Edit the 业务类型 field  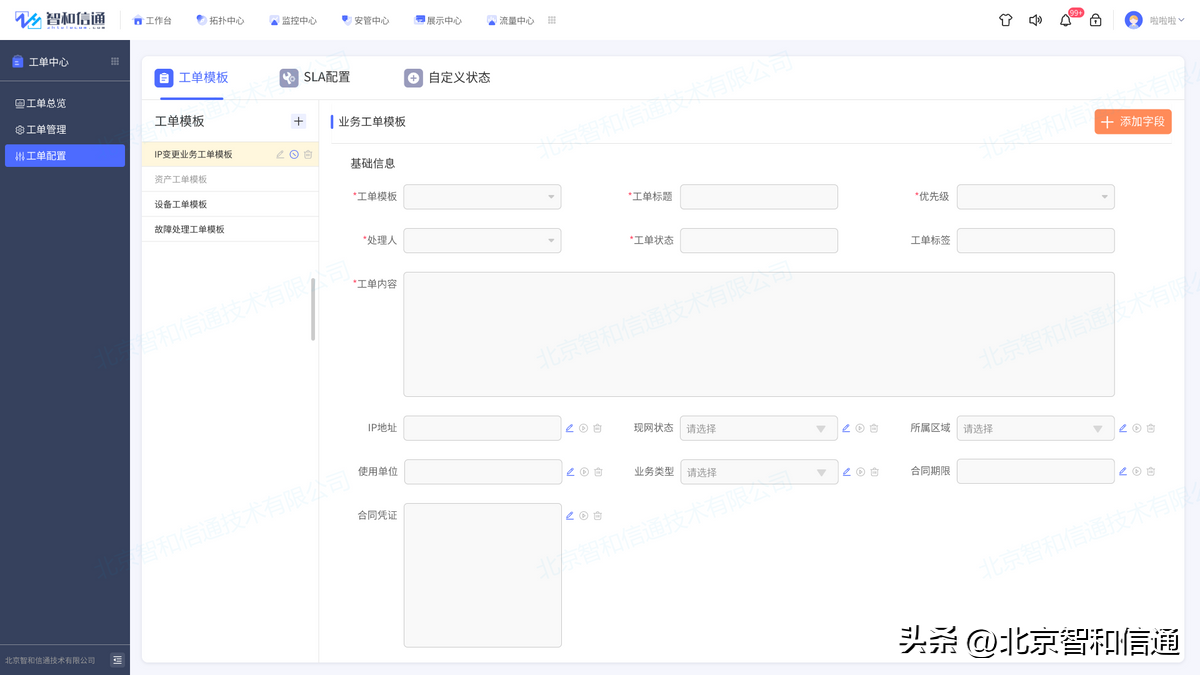click(x=846, y=472)
